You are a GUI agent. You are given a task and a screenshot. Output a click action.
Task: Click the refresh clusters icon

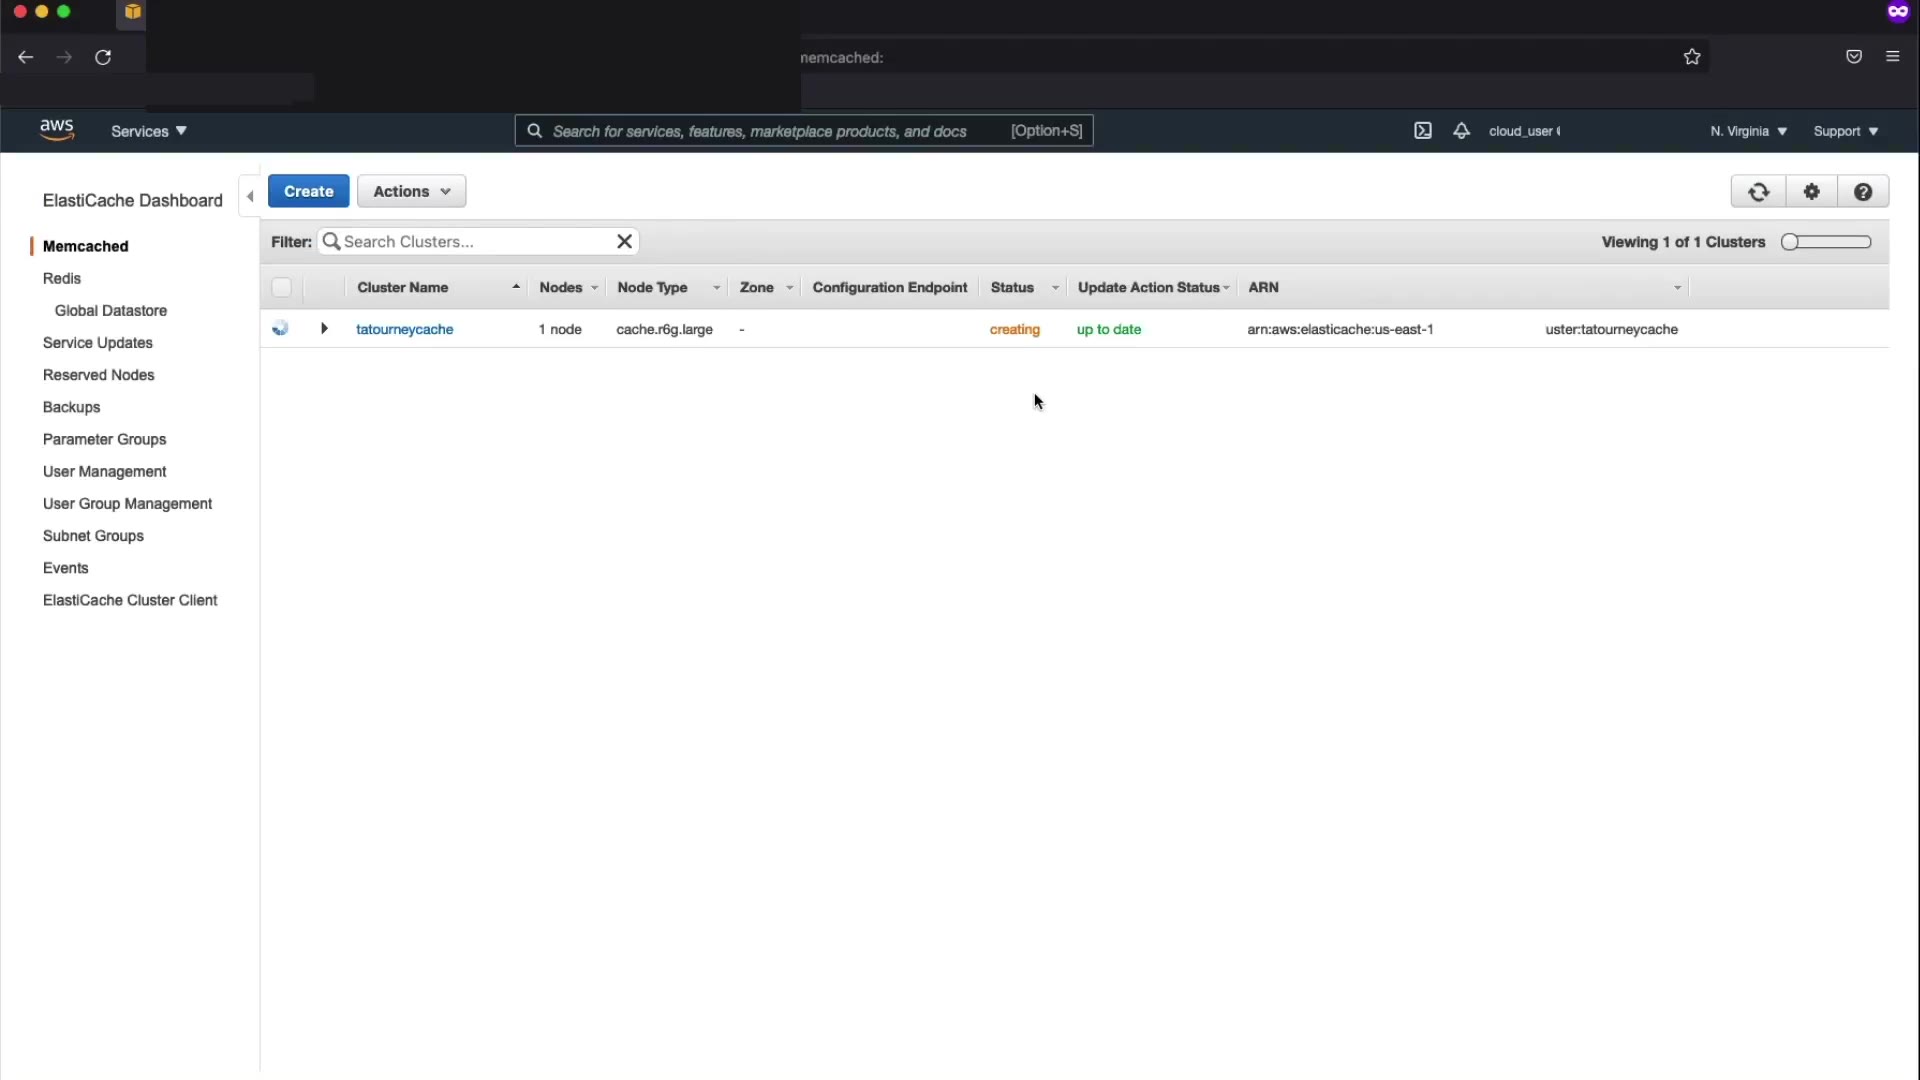[1758, 192]
